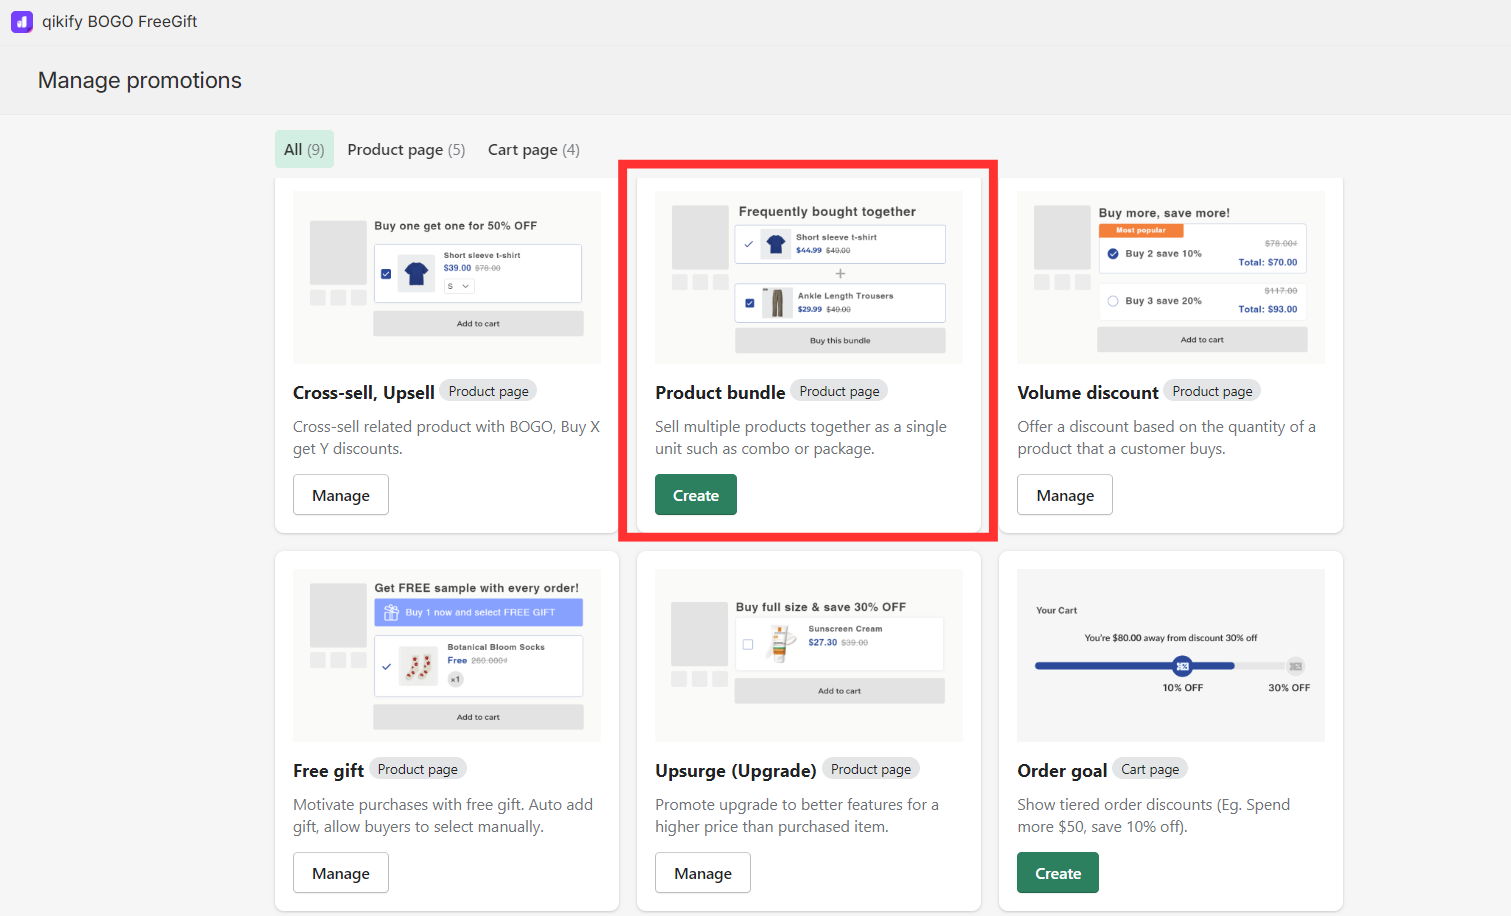
Task: Click Product page tag beside Free gift
Action: click(417, 769)
